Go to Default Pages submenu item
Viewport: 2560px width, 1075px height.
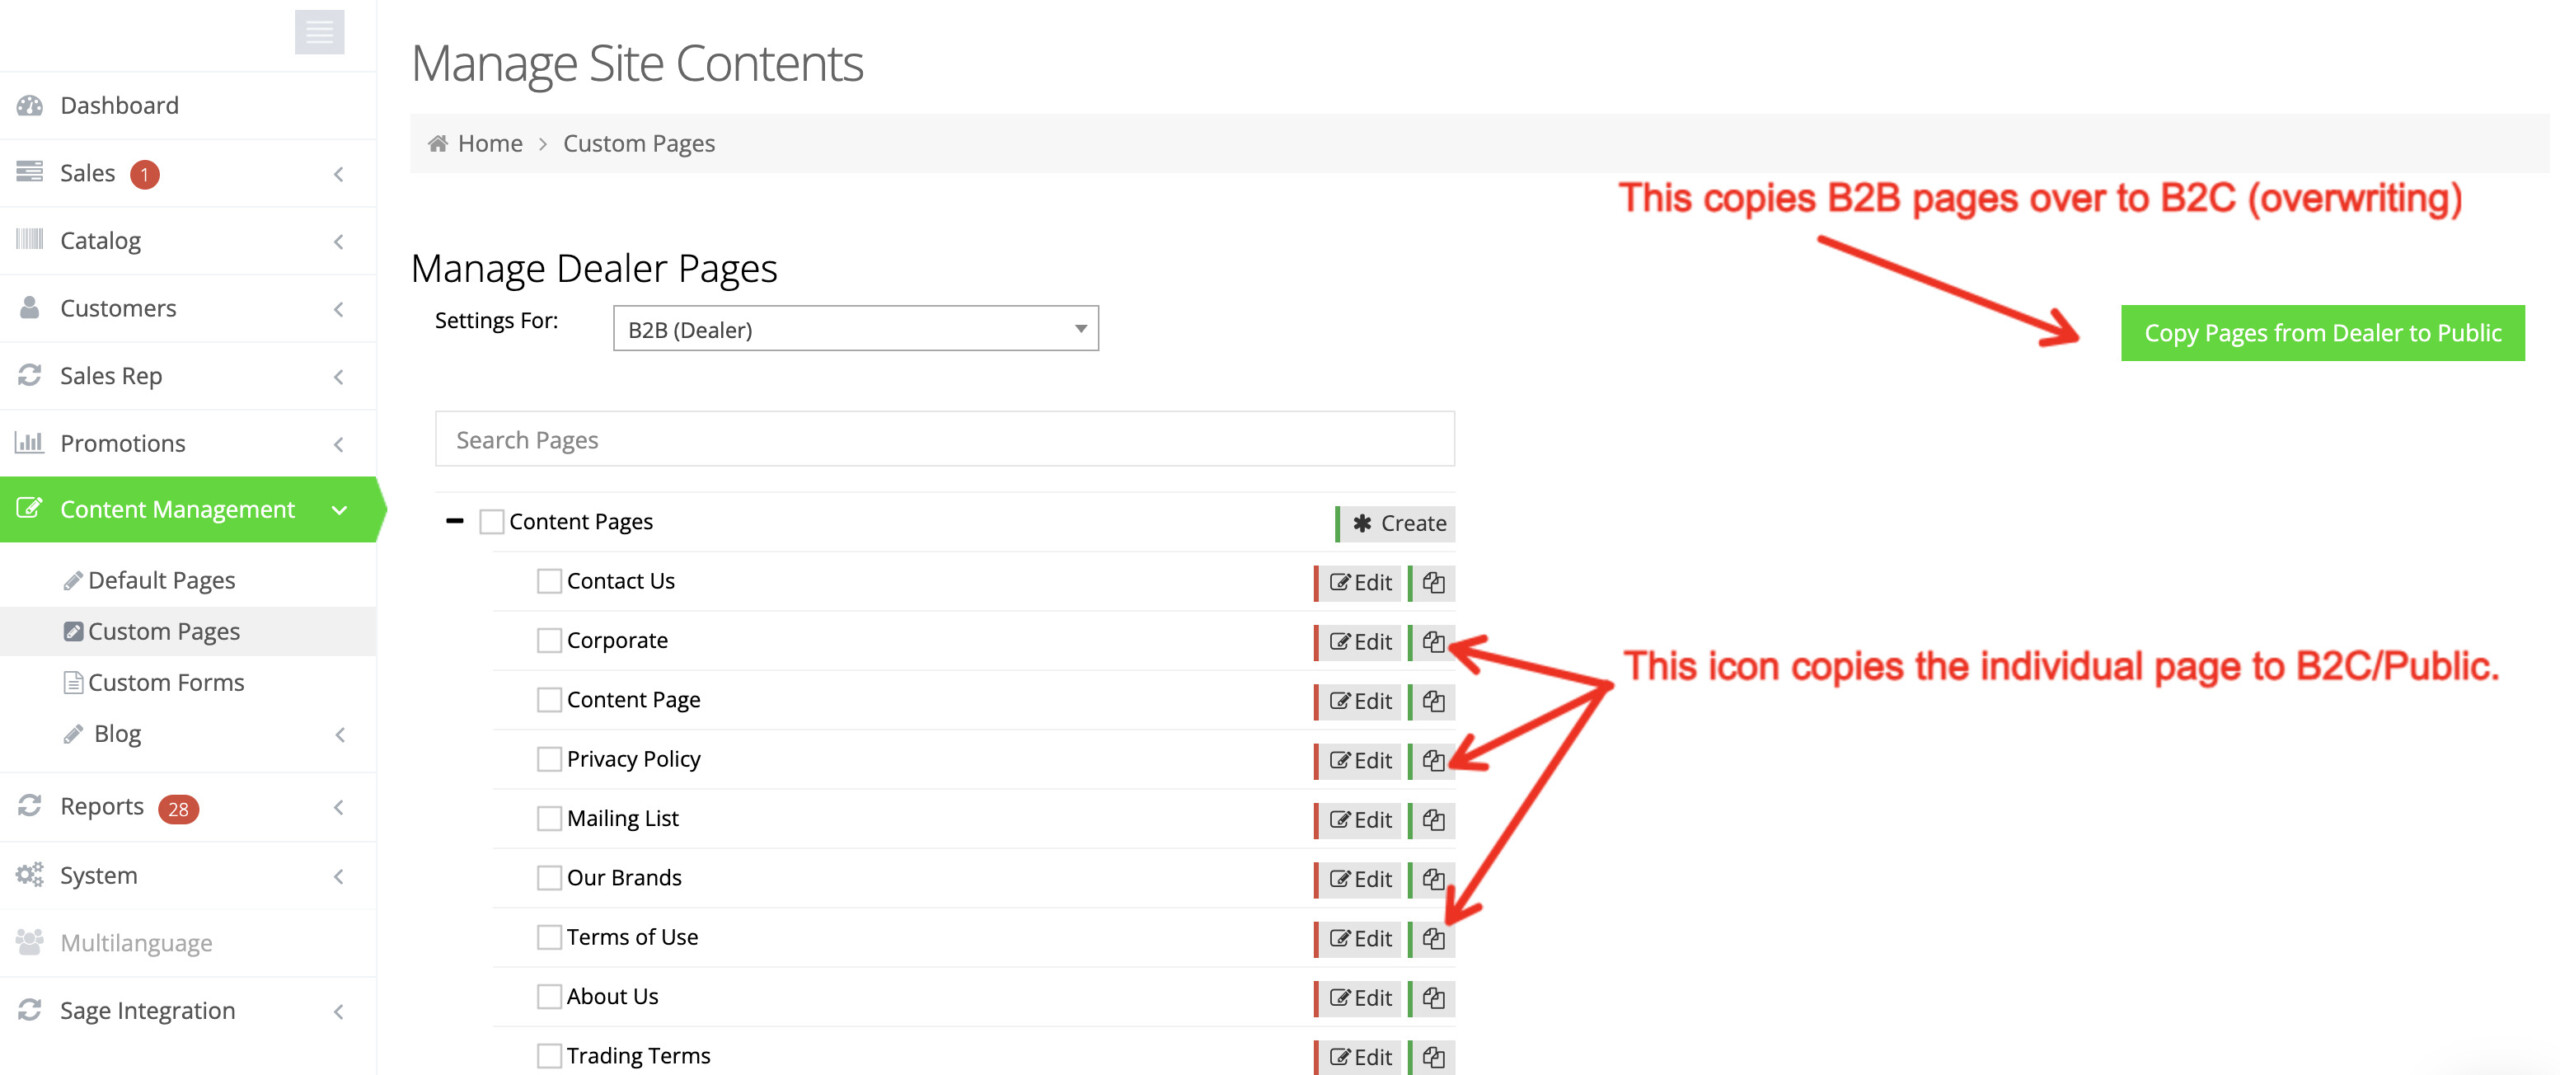pos(161,581)
